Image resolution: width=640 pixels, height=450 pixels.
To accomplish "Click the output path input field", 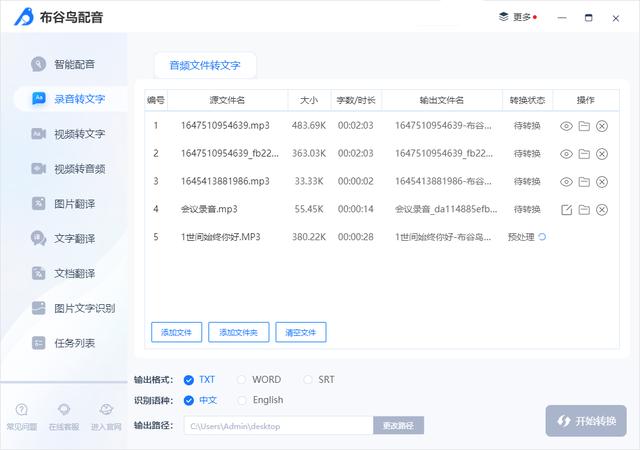I will pyautogui.click(x=277, y=425).
